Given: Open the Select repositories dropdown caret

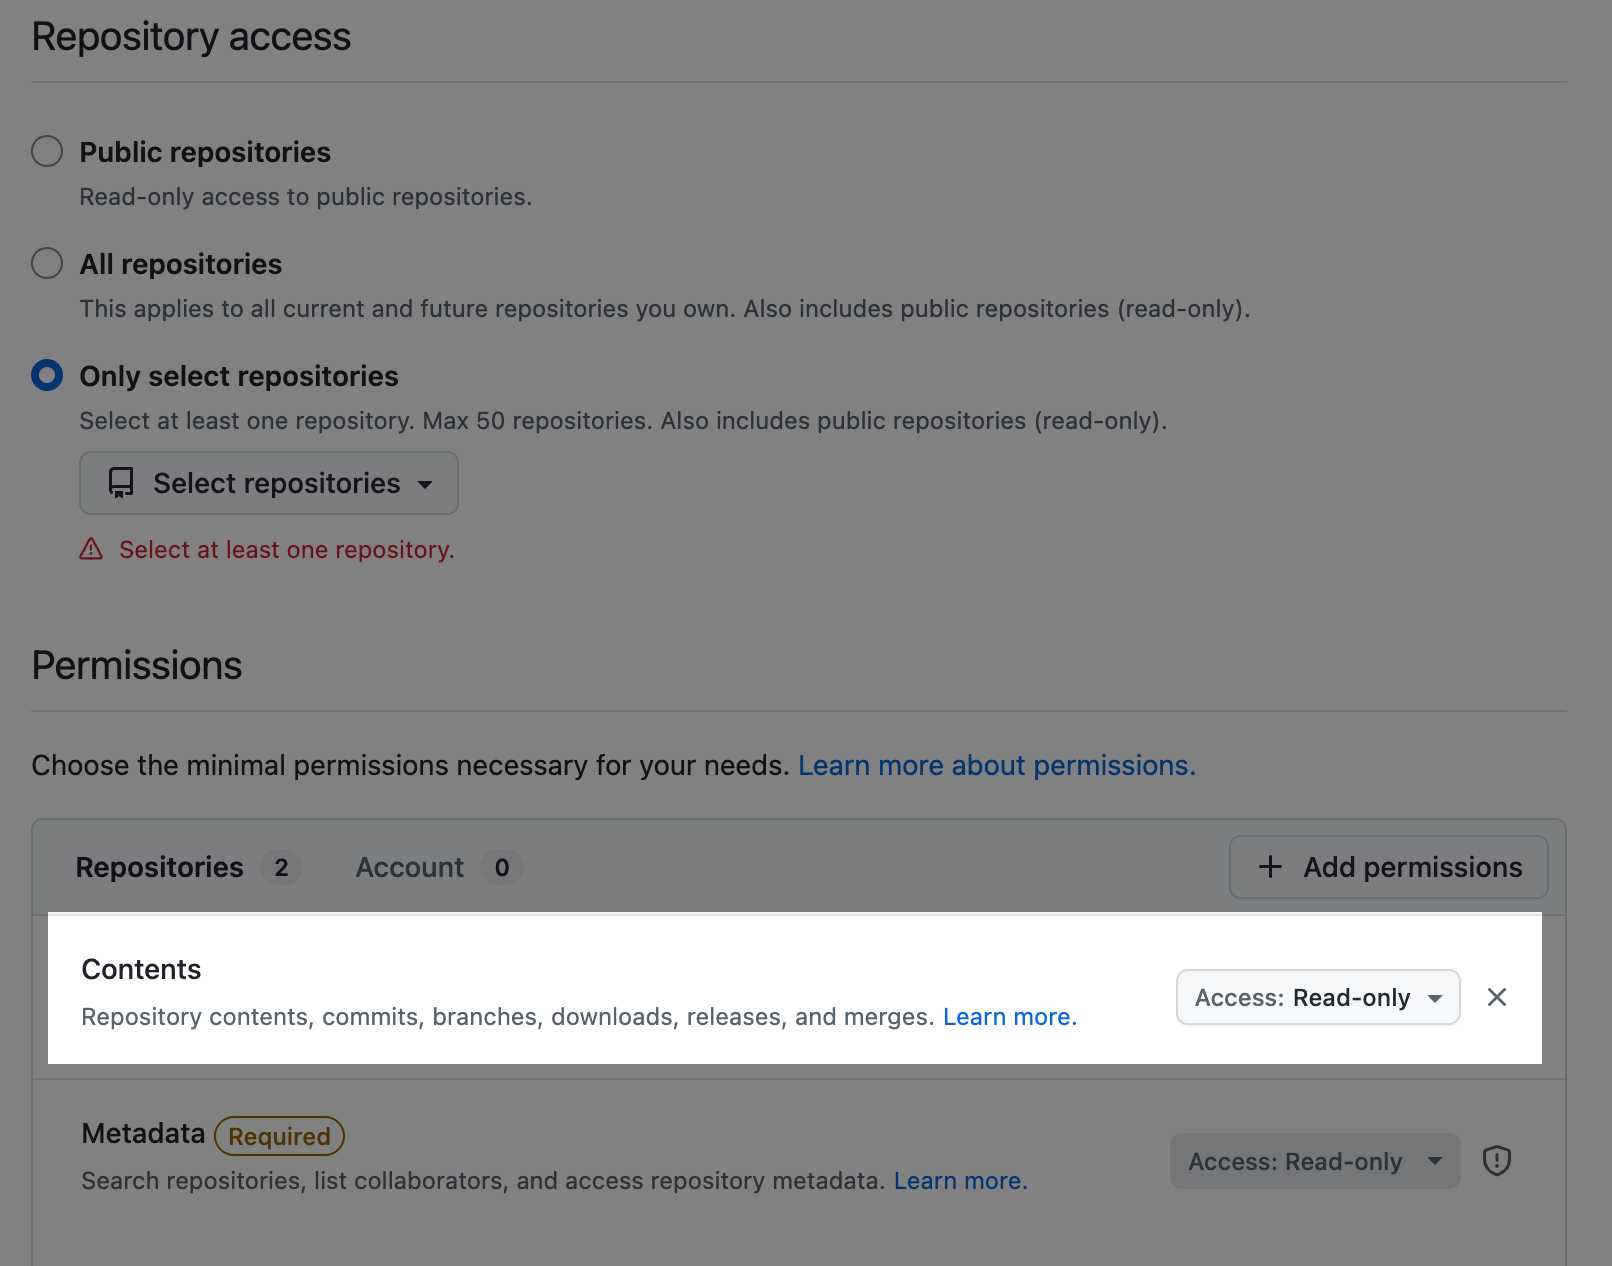Looking at the screenshot, I should coord(425,484).
